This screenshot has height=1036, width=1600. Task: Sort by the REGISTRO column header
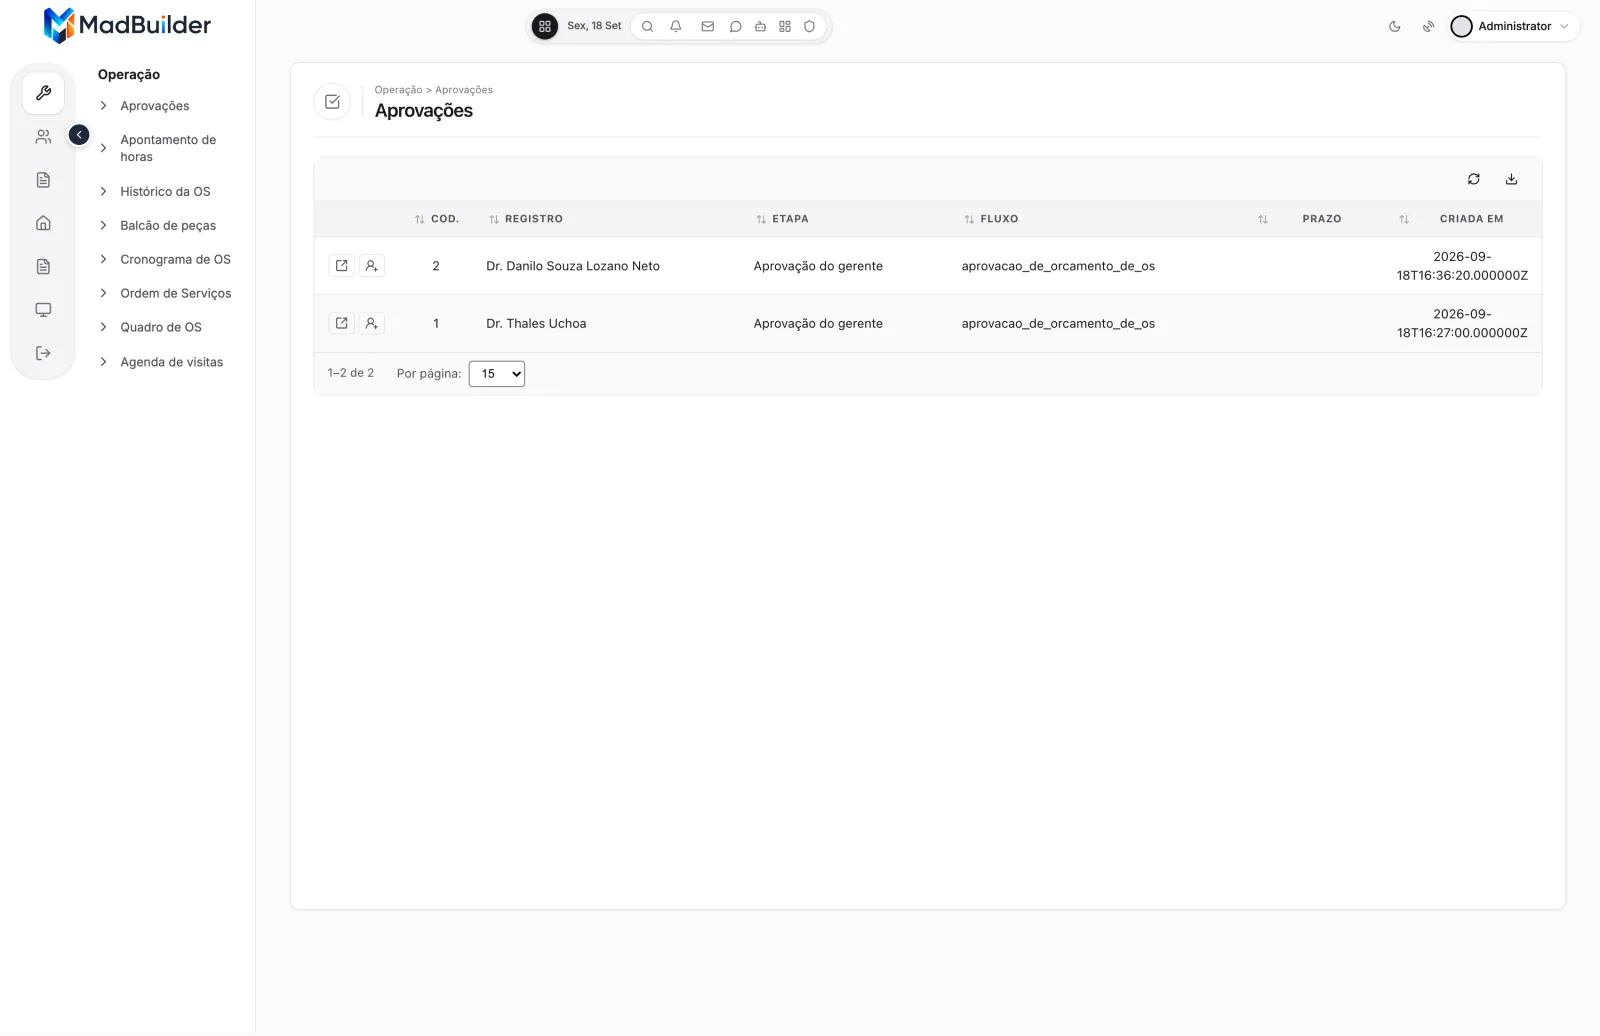coord(526,219)
